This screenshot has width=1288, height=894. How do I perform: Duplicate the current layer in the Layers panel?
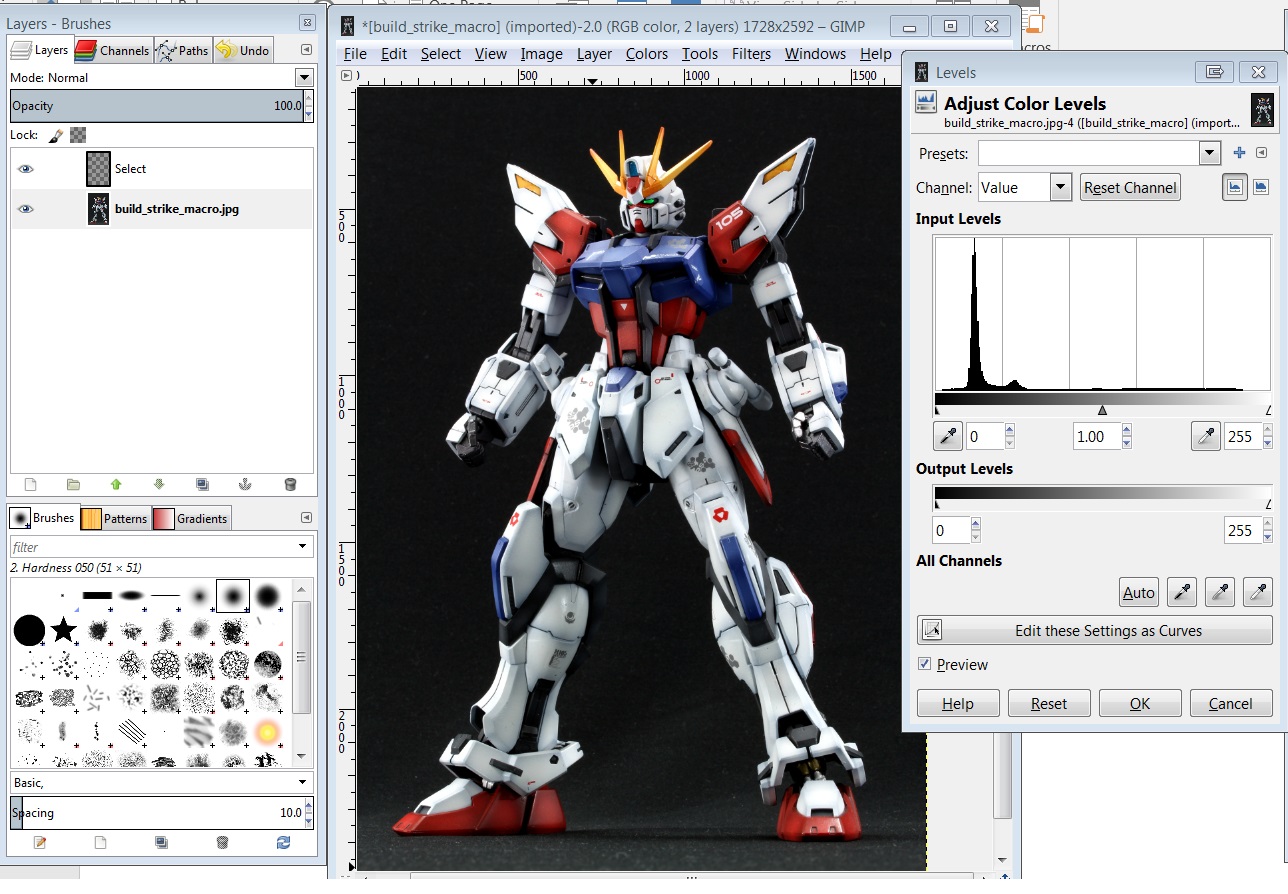click(203, 484)
